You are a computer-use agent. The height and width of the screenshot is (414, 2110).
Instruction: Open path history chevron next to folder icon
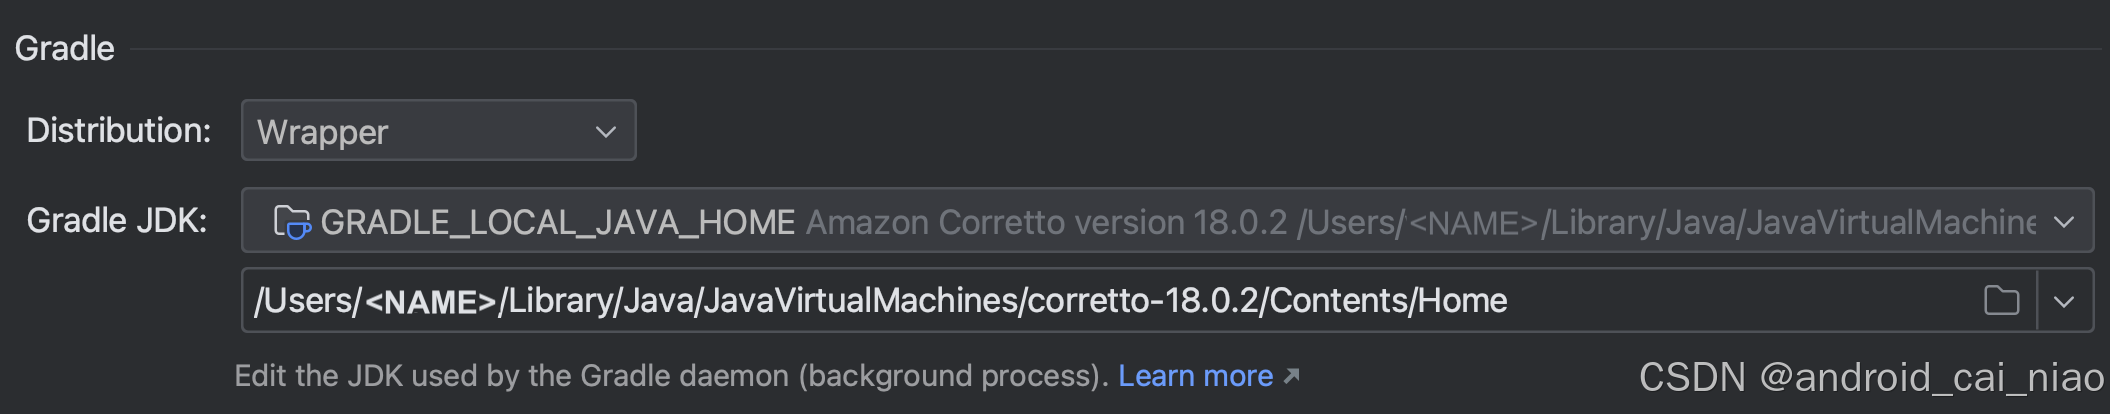(2064, 301)
